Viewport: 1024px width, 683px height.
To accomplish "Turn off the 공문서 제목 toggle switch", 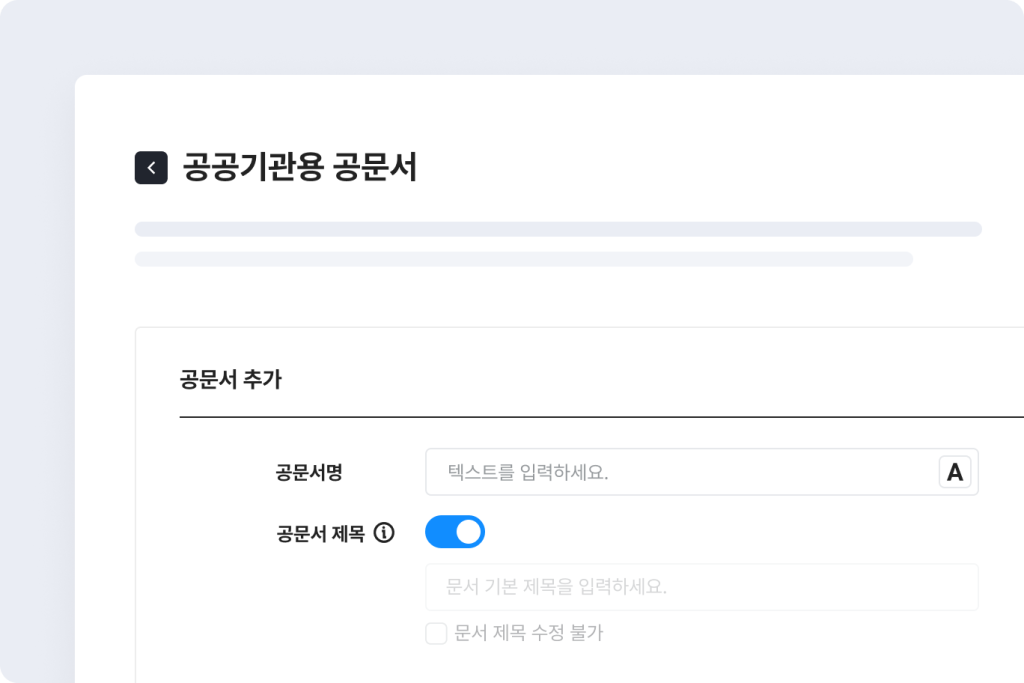I will click(455, 532).
